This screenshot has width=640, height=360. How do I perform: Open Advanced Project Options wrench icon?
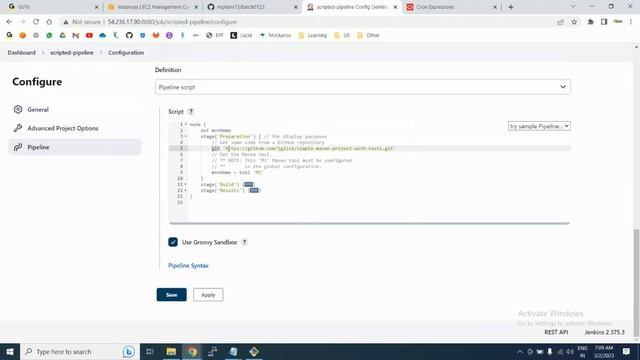coord(18,128)
